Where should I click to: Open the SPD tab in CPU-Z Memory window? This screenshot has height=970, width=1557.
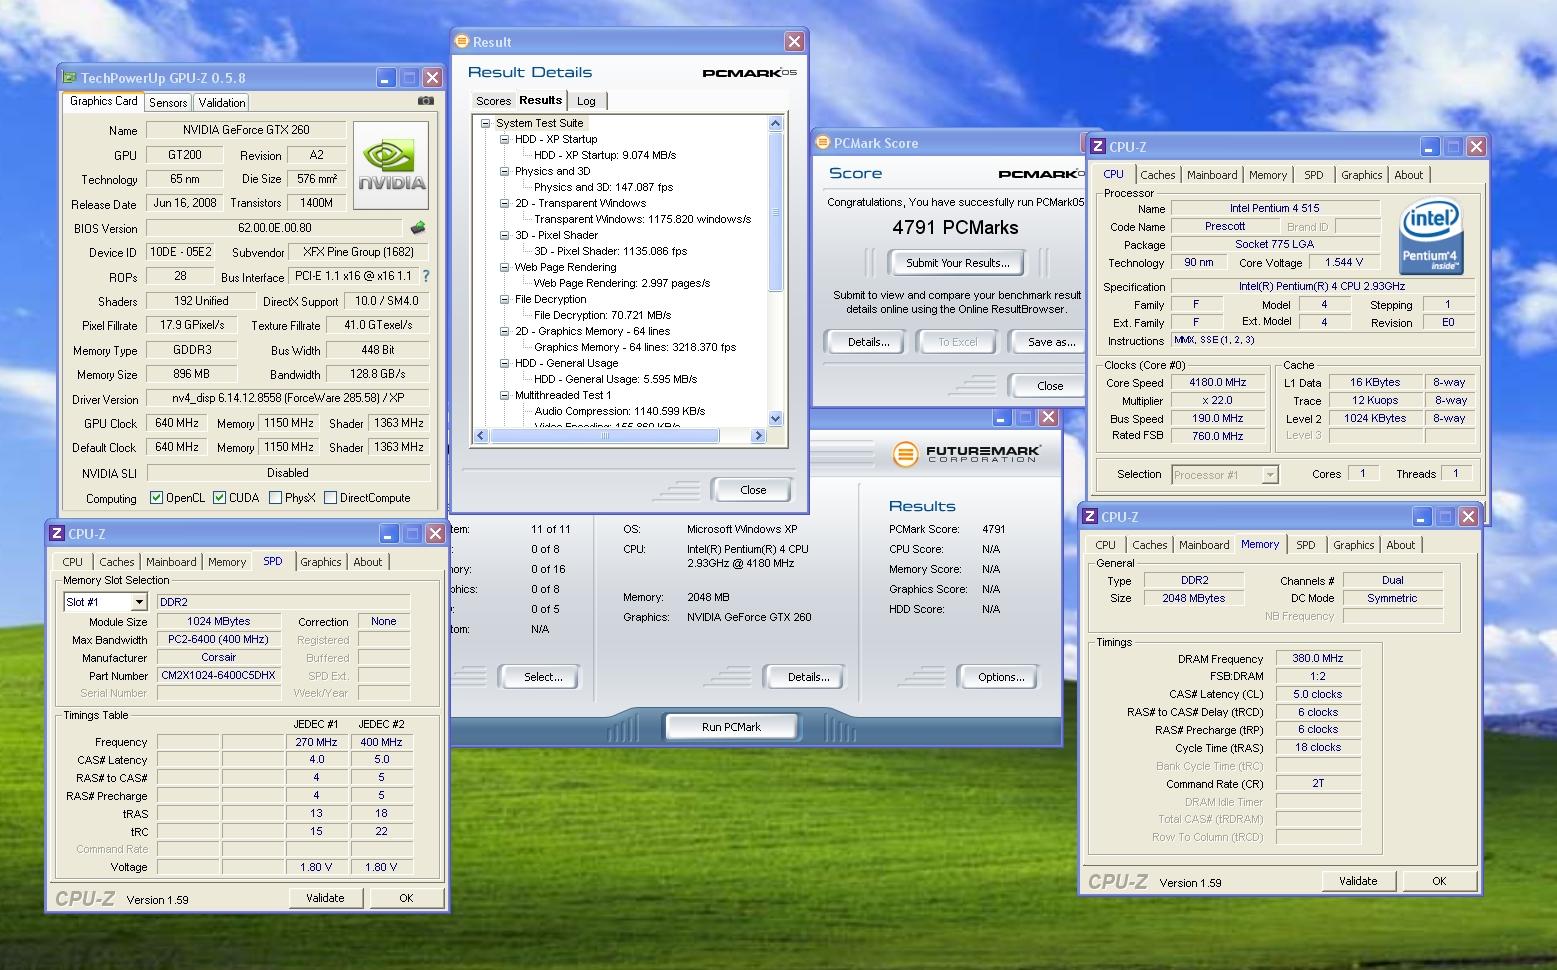click(x=1306, y=545)
